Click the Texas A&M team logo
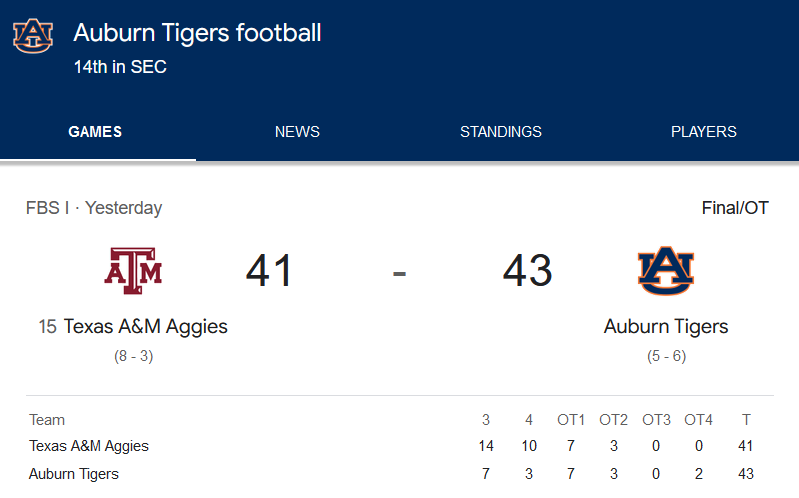799x498 pixels. point(133,270)
